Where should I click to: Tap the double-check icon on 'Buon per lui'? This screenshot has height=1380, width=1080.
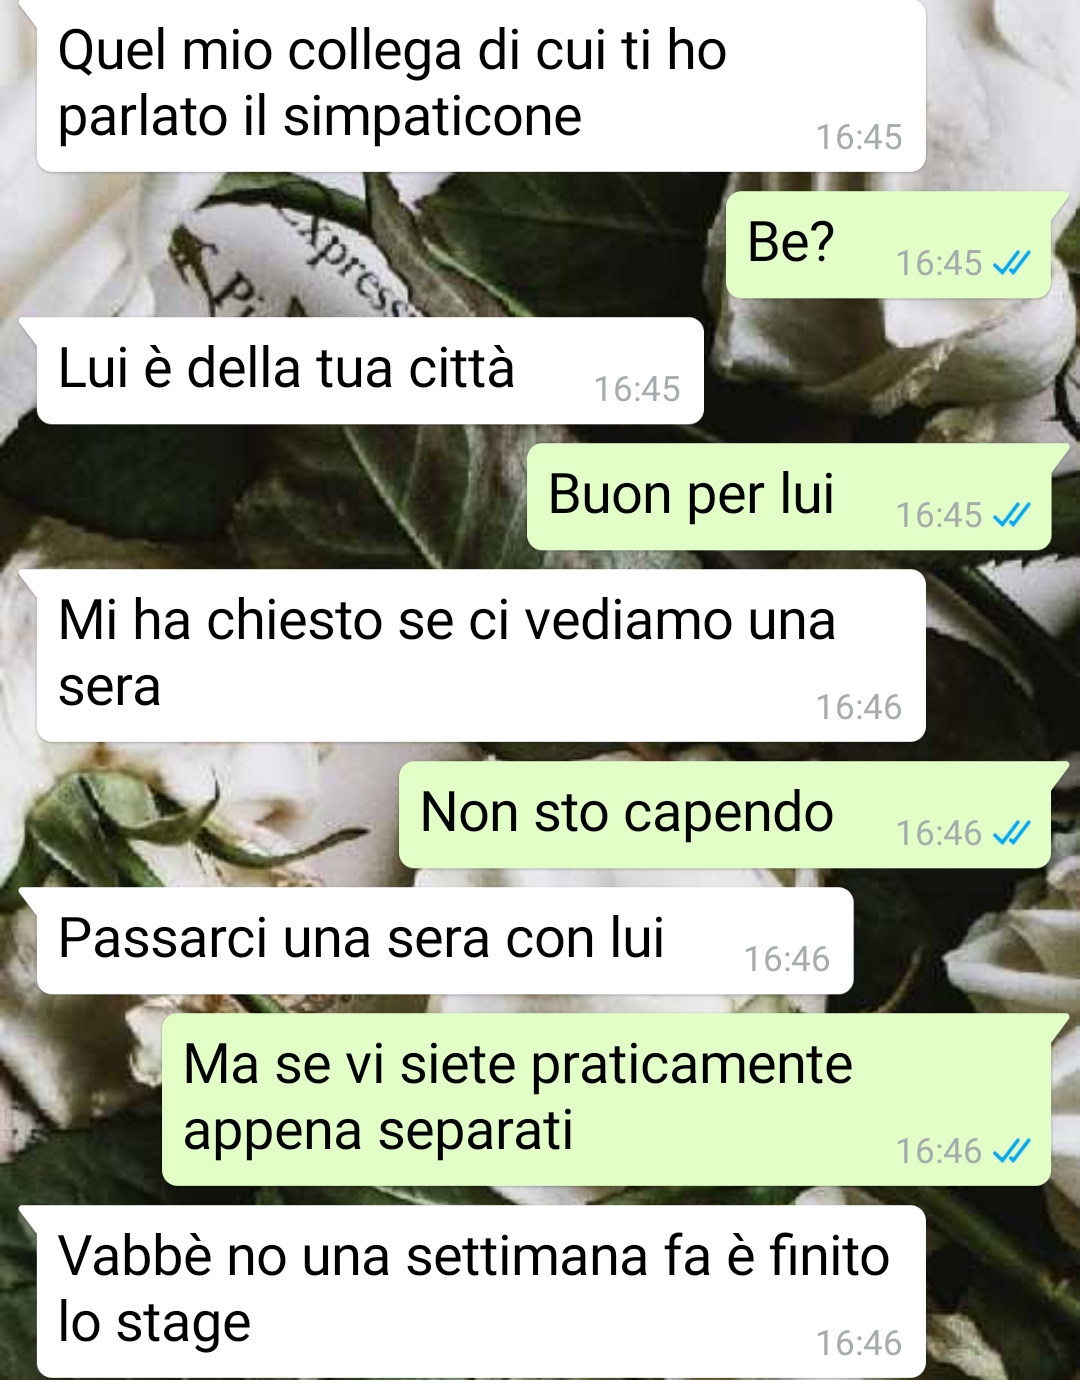click(x=1011, y=516)
